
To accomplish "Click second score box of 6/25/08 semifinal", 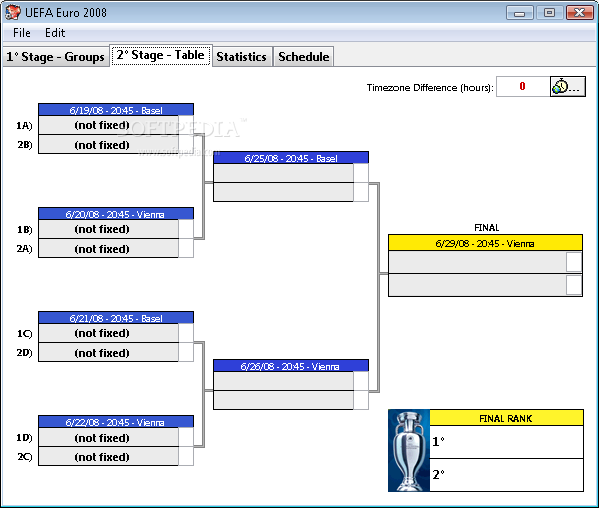I will (361, 192).
